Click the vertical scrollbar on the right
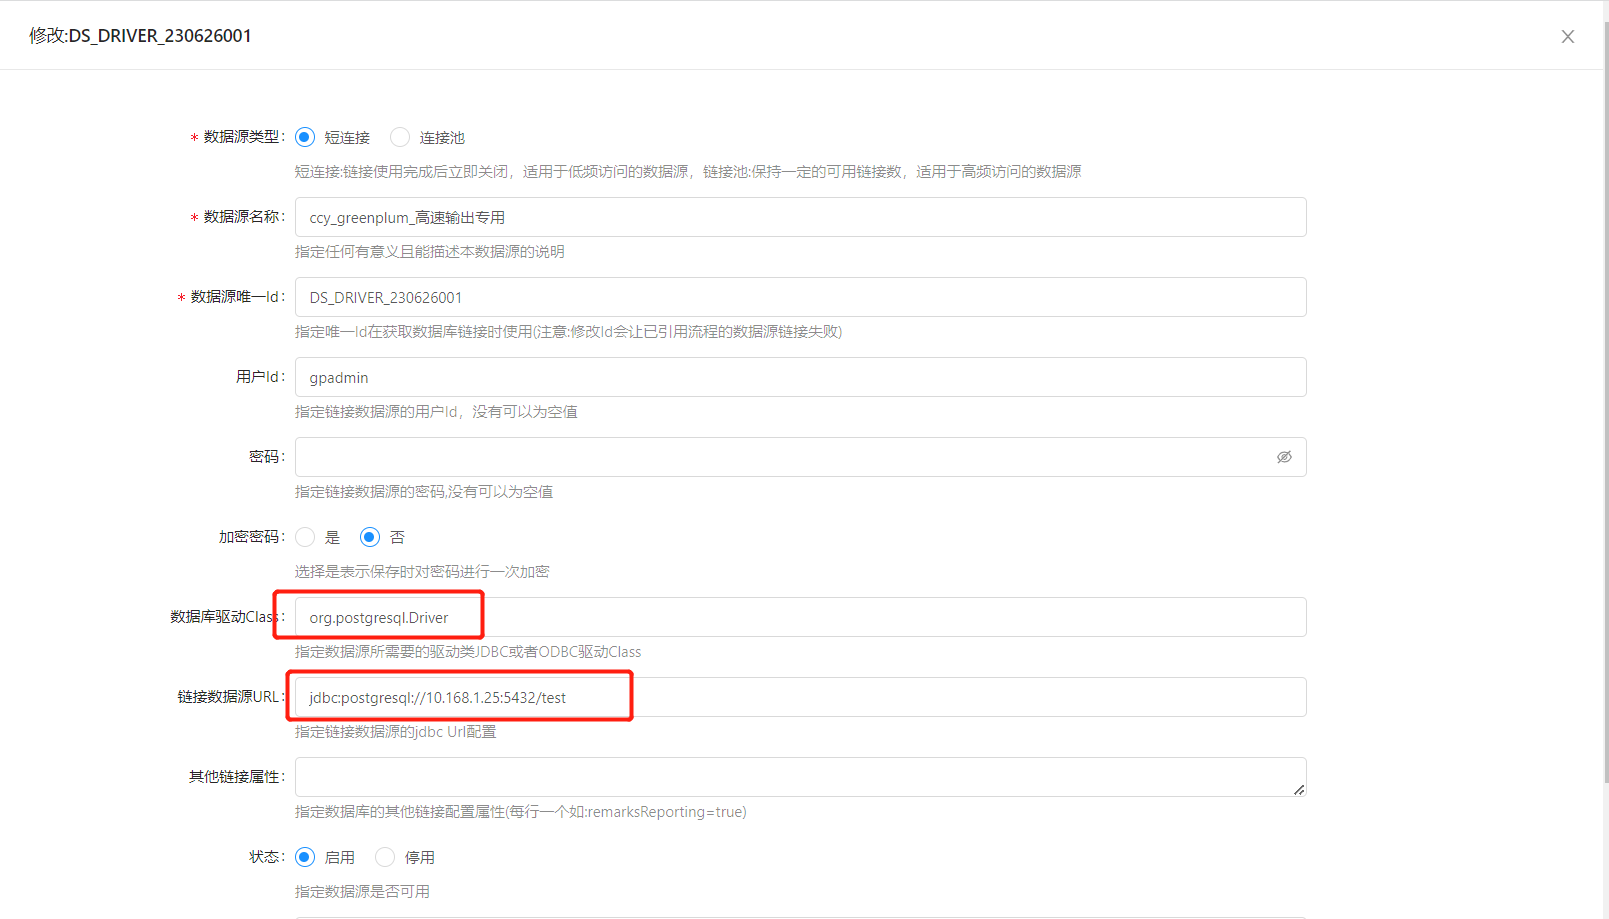This screenshot has width=1609, height=919. click(x=1605, y=400)
